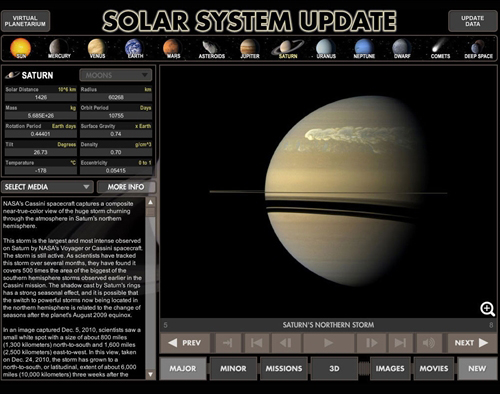Open the MOONS dropdown
The image size is (500, 394).
tap(116, 75)
